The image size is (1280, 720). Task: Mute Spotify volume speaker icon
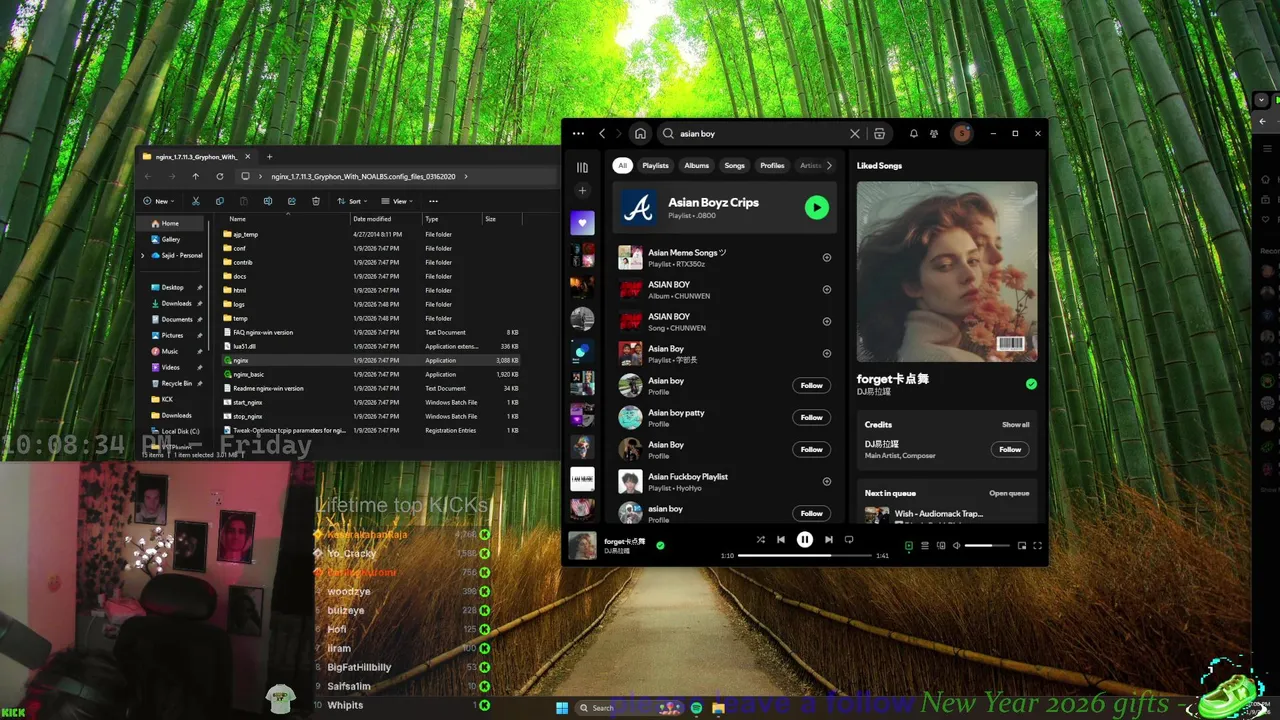click(956, 546)
